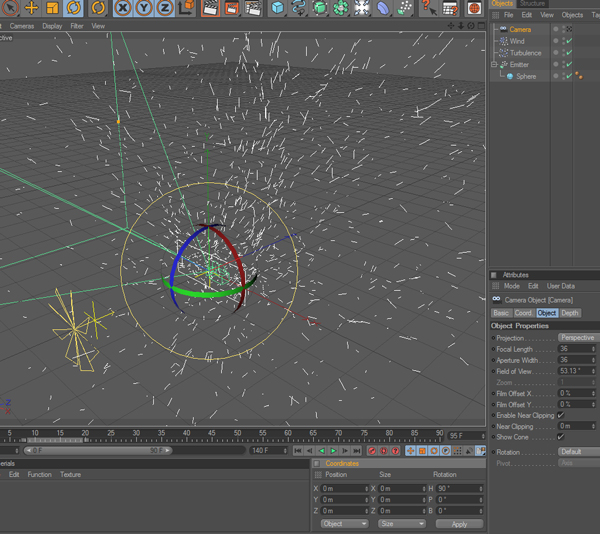Click the Render View clapperboard icon

coord(211,8)
